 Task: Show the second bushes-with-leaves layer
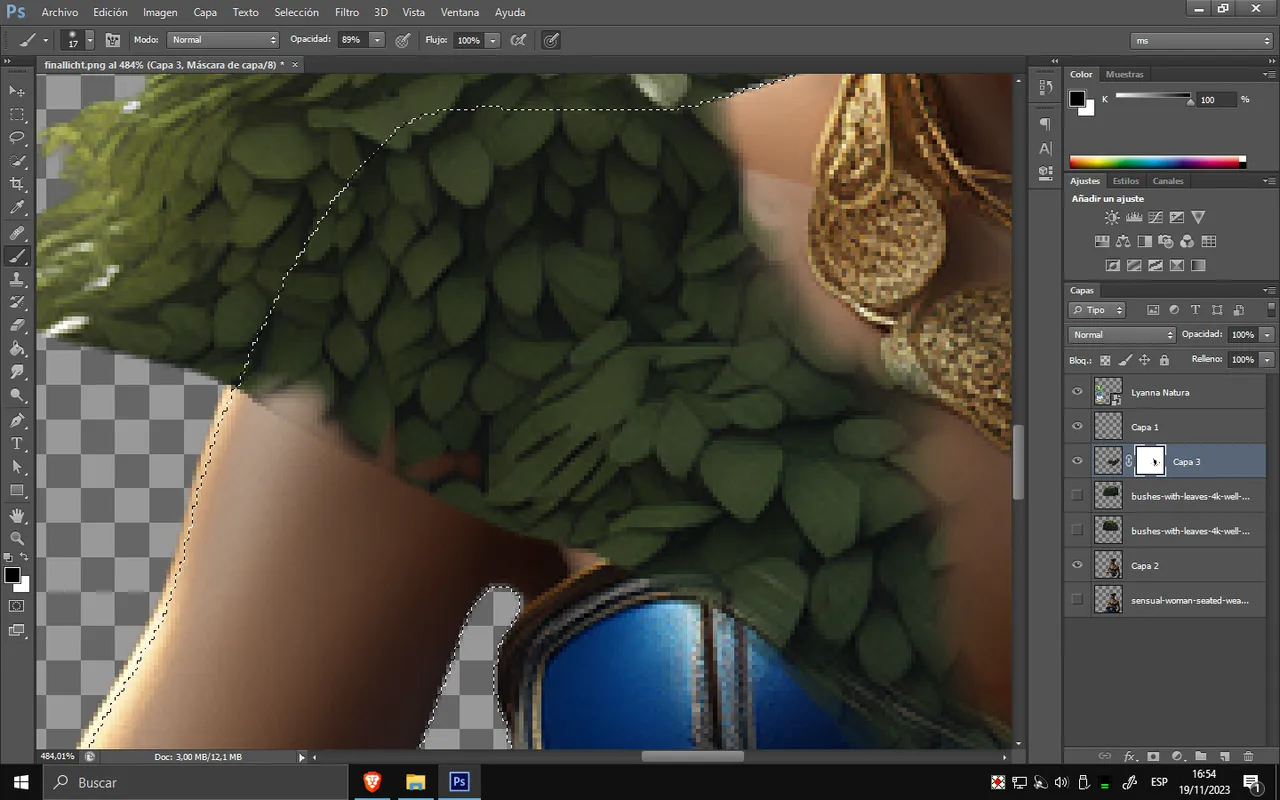(x=1077, y=530)
